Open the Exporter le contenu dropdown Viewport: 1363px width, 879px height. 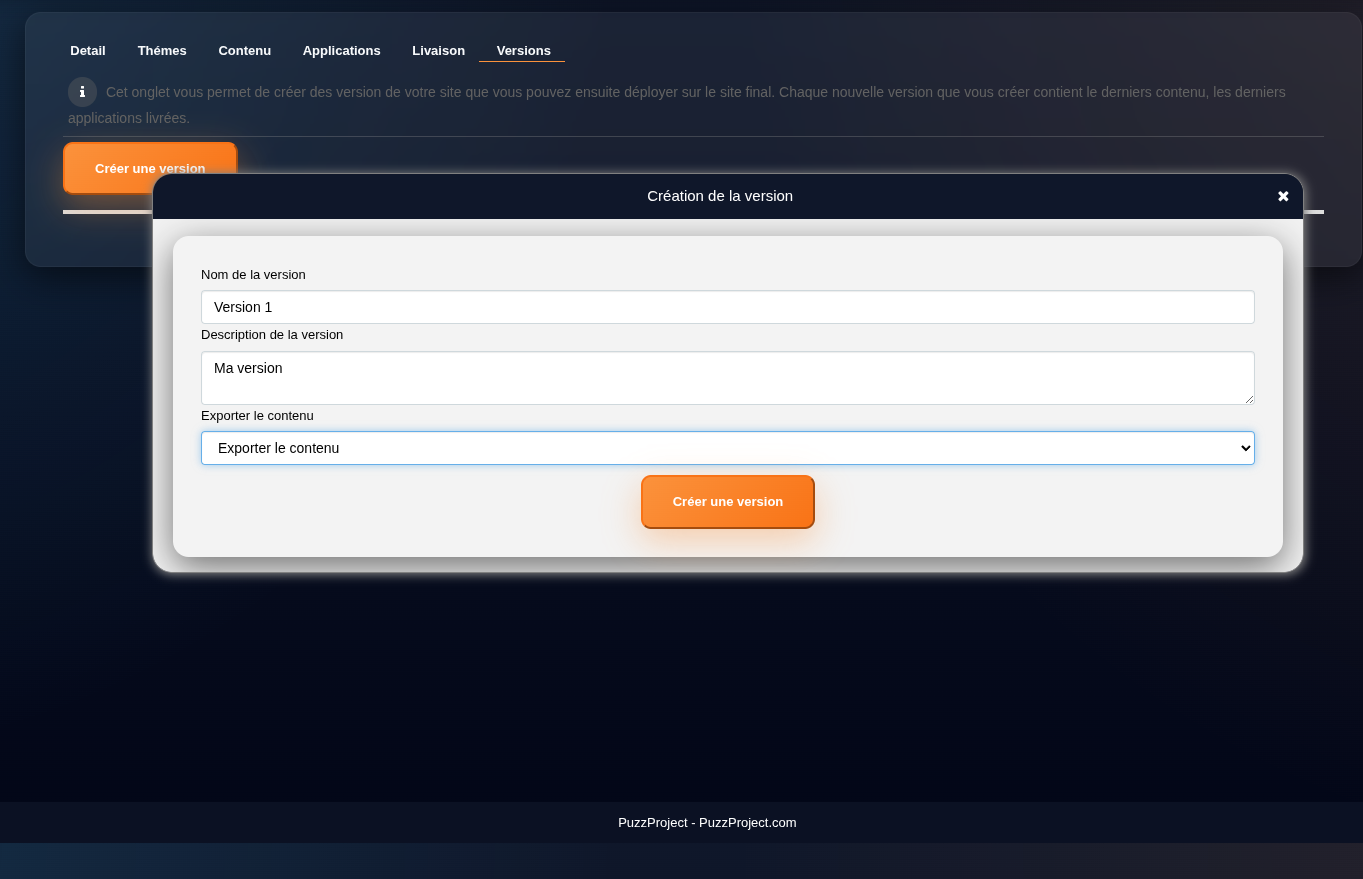tap(727, 448)
